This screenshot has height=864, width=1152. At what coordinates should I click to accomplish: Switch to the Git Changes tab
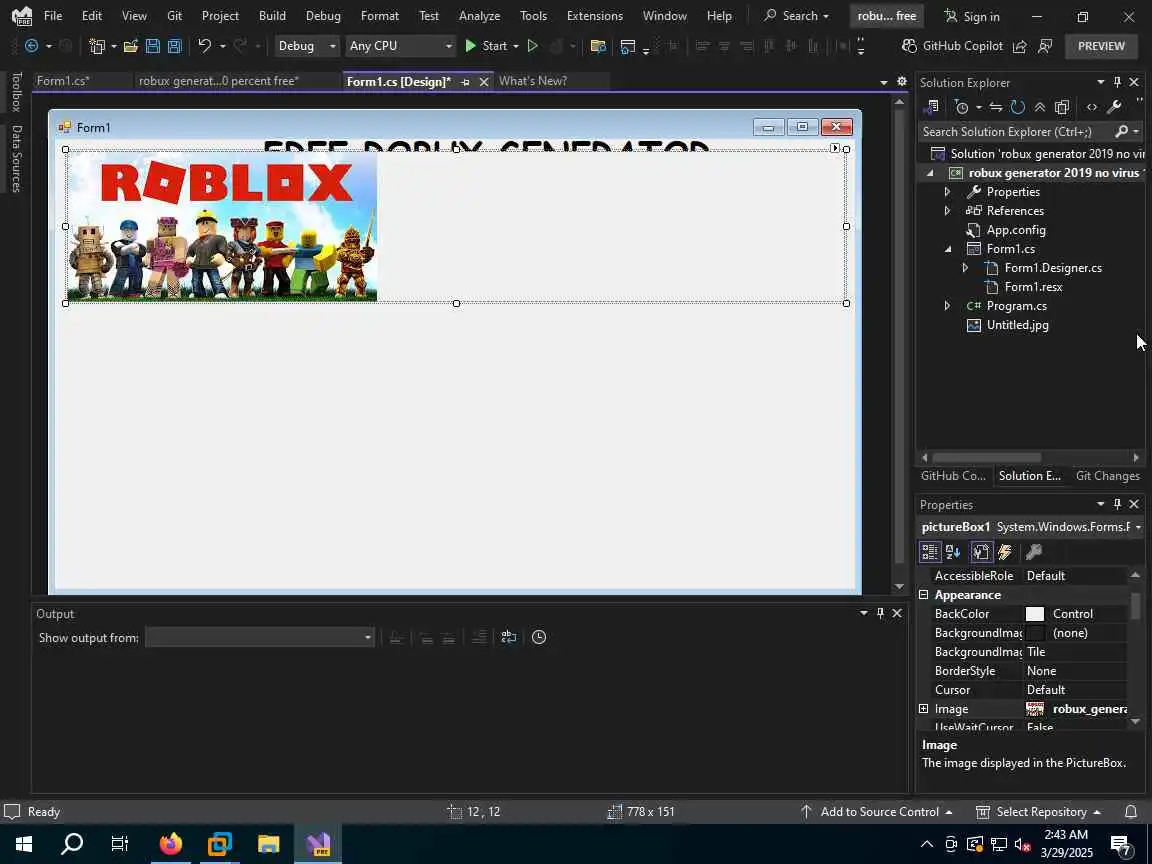1107,476
